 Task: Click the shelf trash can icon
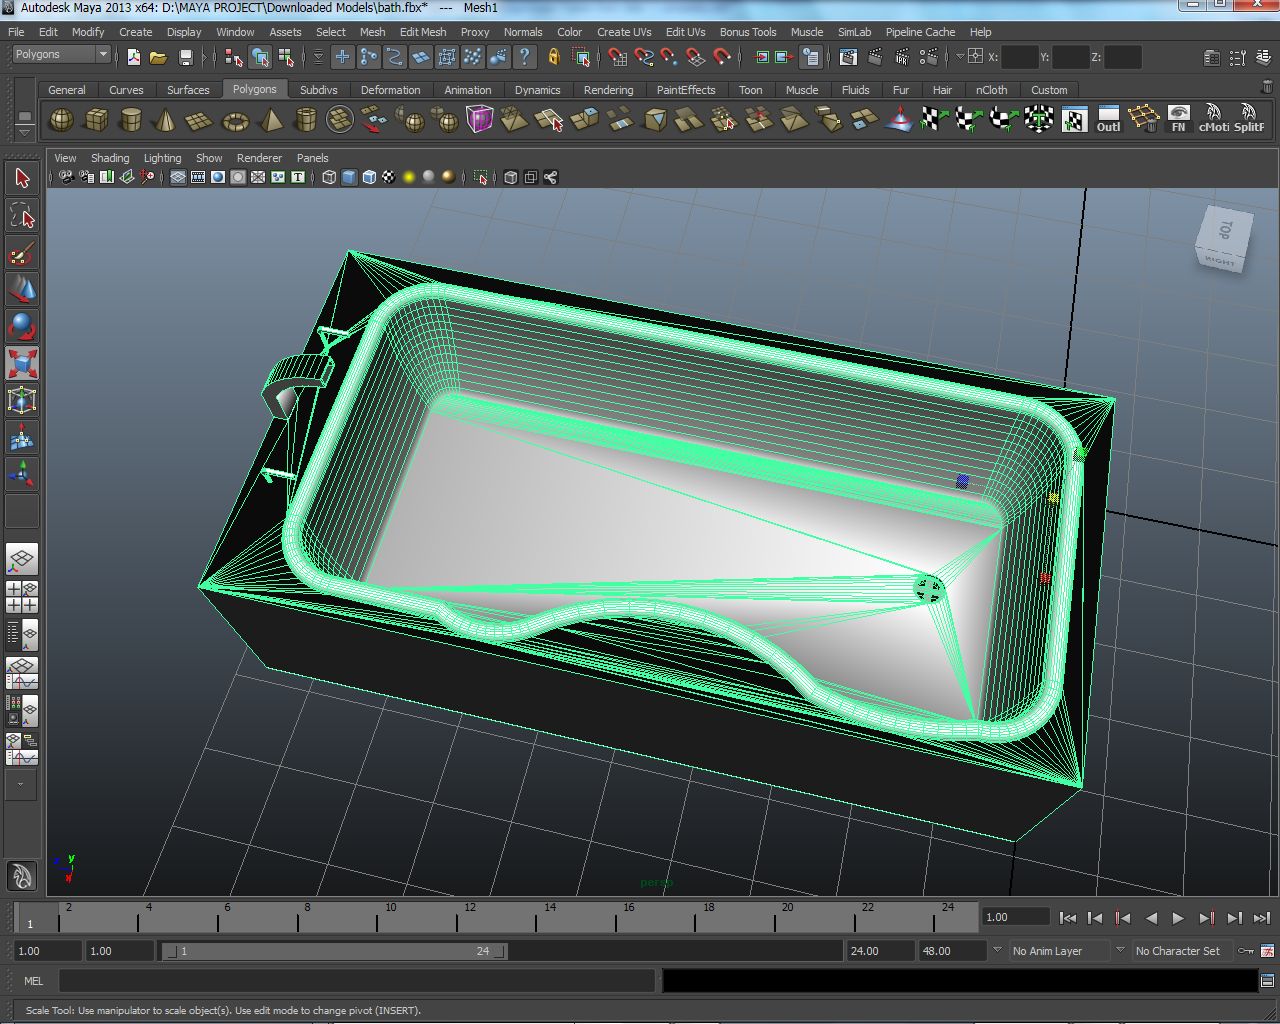pos(1267,88)
